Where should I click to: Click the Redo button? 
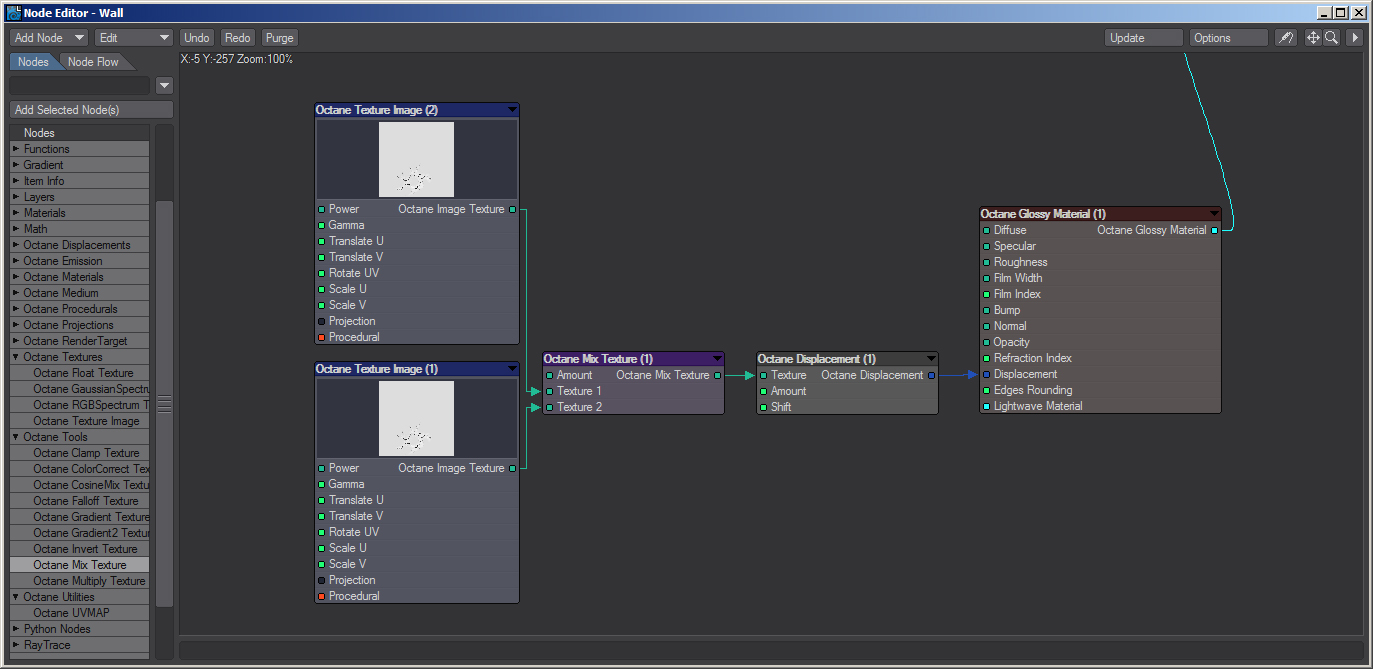[238, 38]
